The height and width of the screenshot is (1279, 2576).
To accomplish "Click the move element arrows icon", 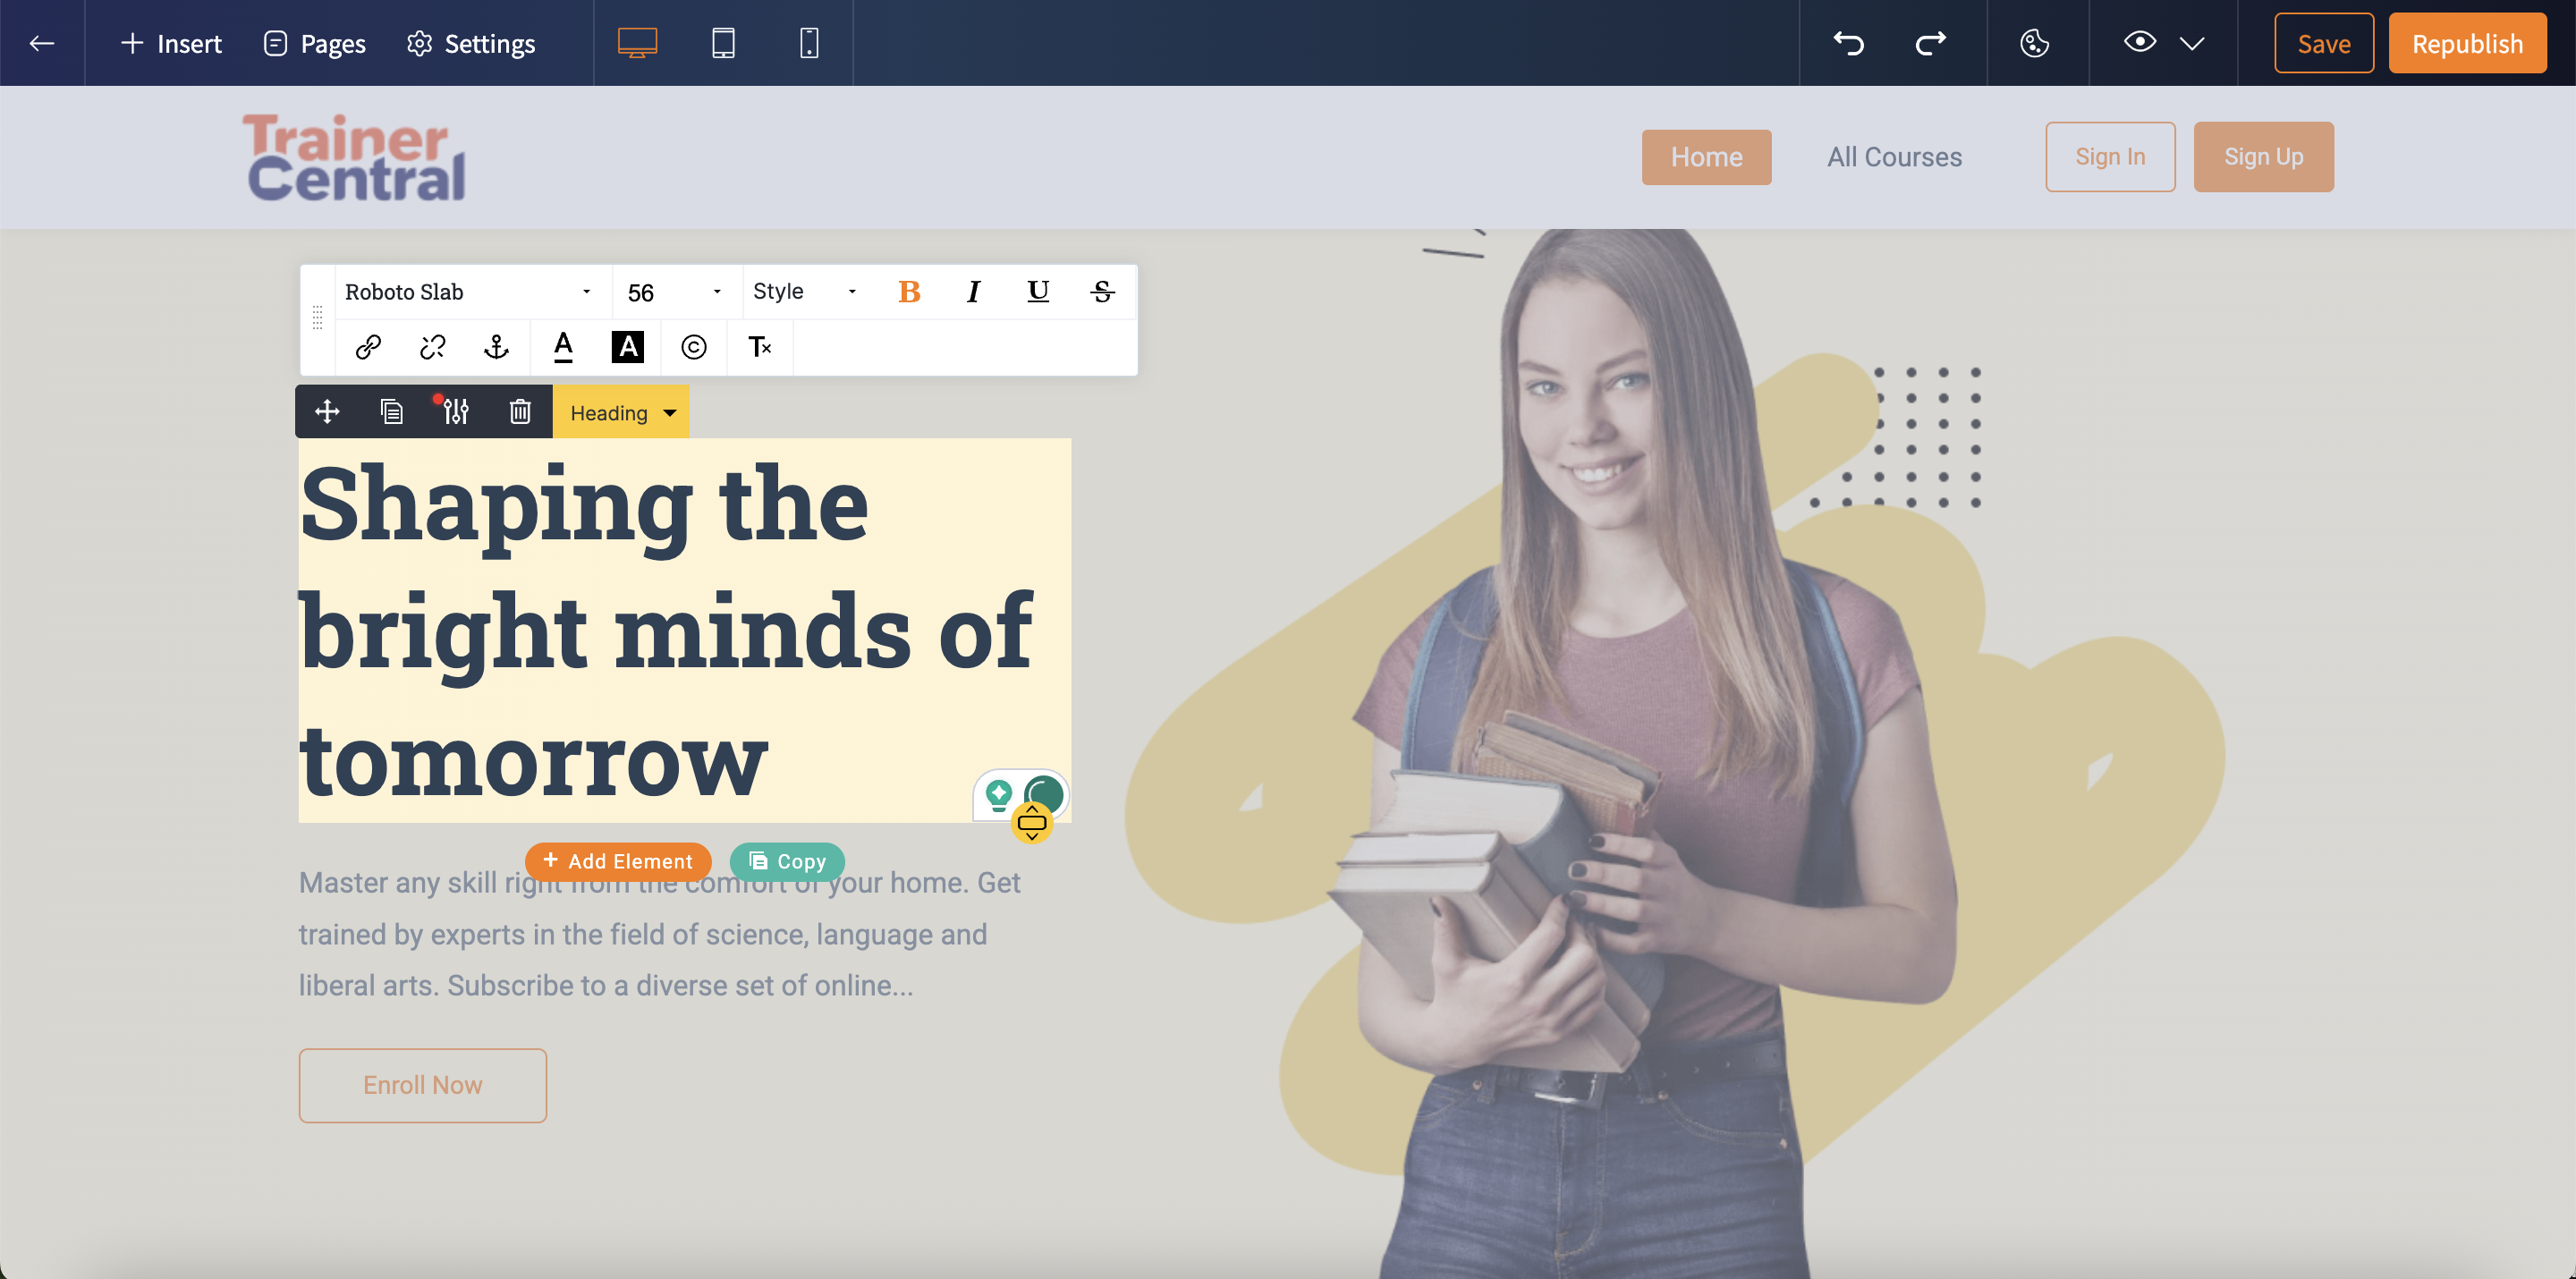I will coord(327,412).
